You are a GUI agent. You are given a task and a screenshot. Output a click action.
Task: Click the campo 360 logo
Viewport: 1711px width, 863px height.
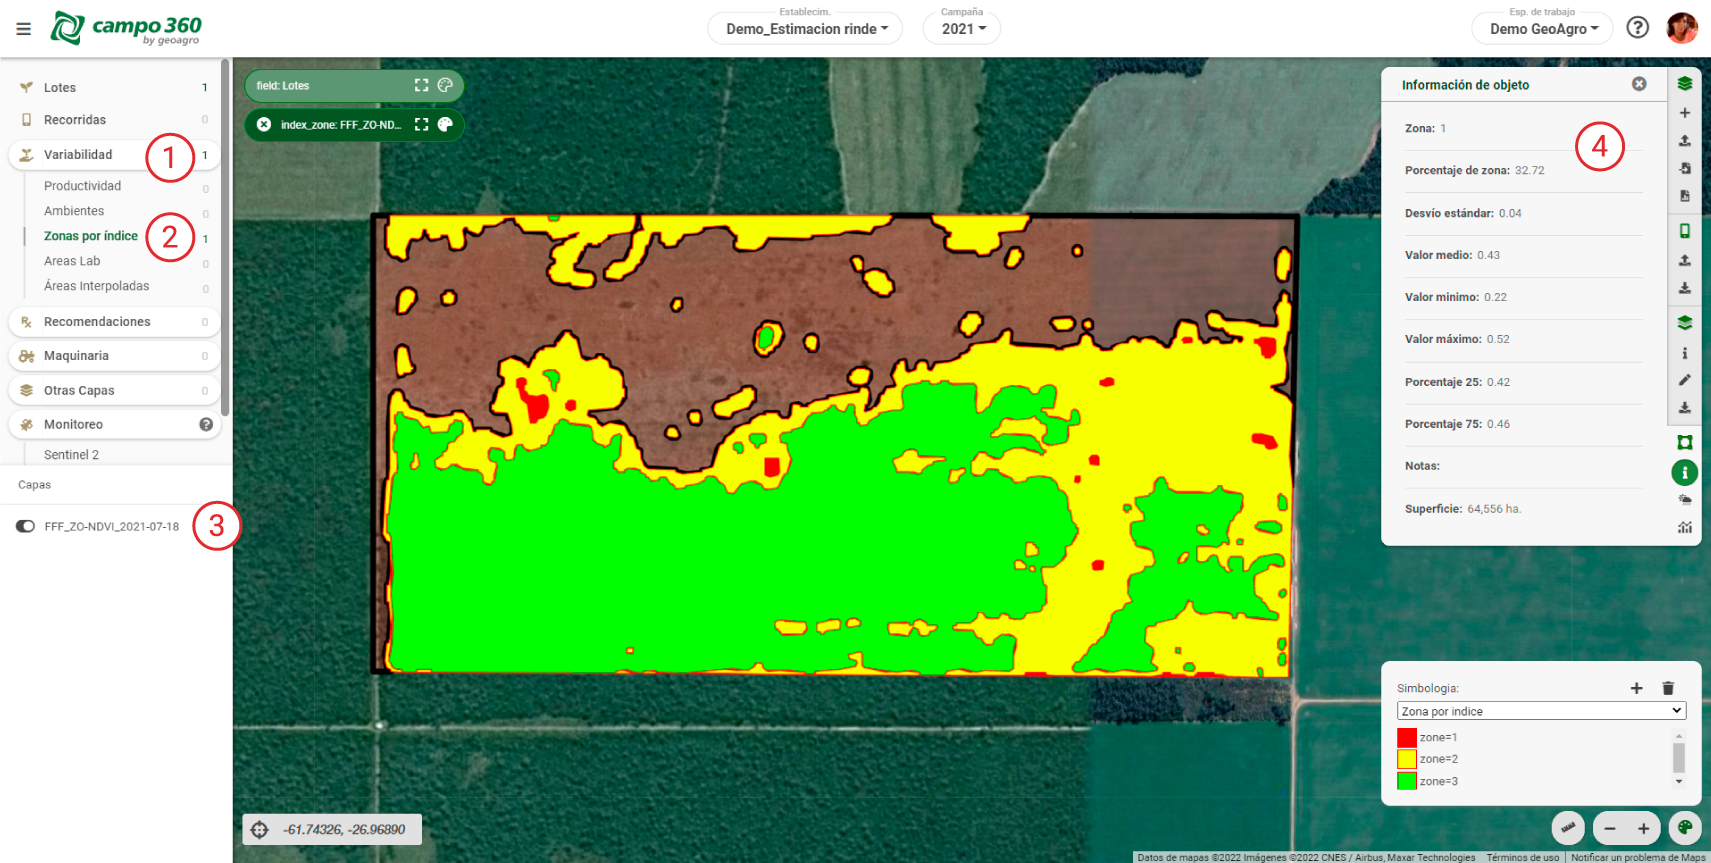pos(126,28)
